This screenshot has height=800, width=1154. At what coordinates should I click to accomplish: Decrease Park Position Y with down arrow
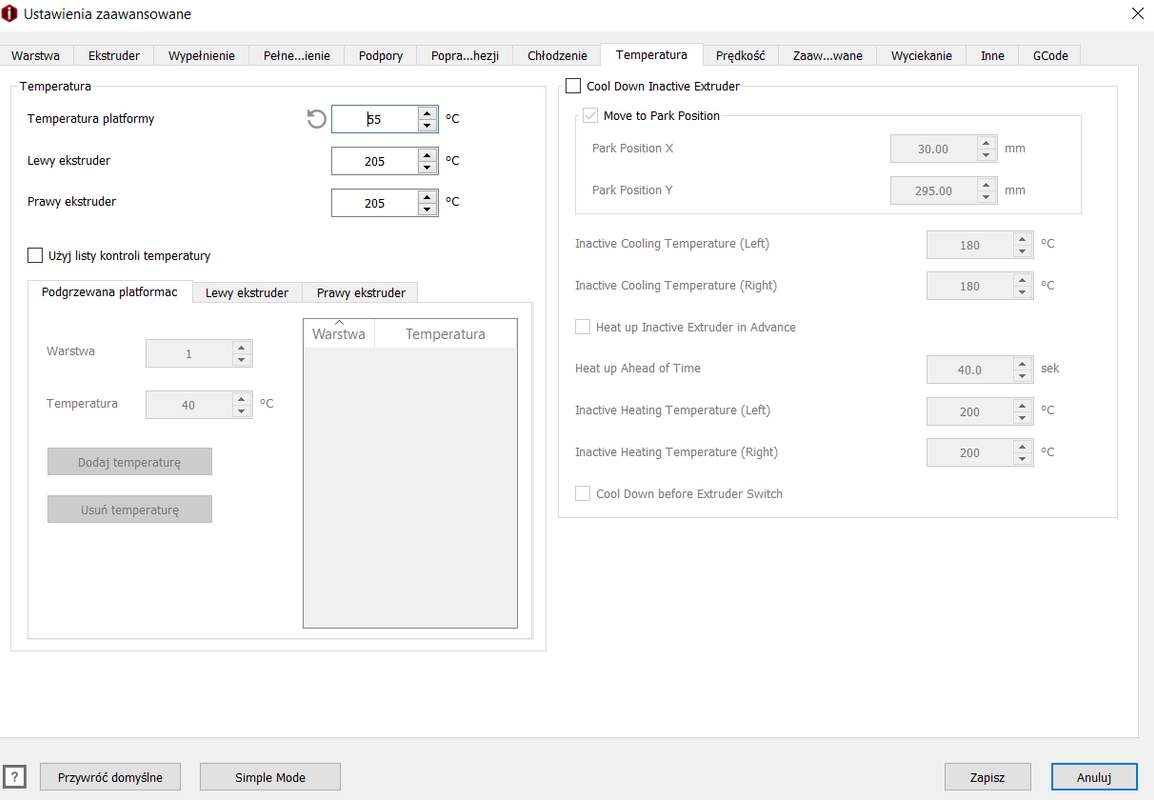pyautogui.click(x=986, y=197)
